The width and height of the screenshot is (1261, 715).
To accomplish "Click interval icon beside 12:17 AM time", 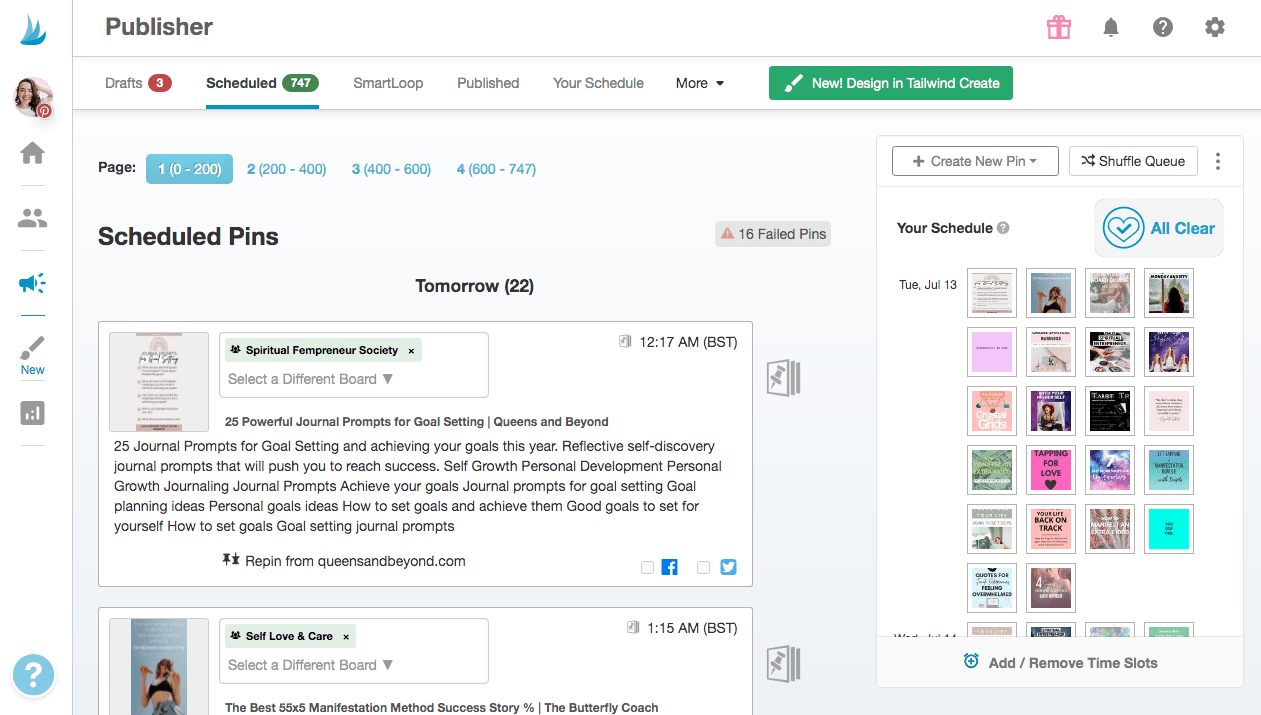I will 626,342.
